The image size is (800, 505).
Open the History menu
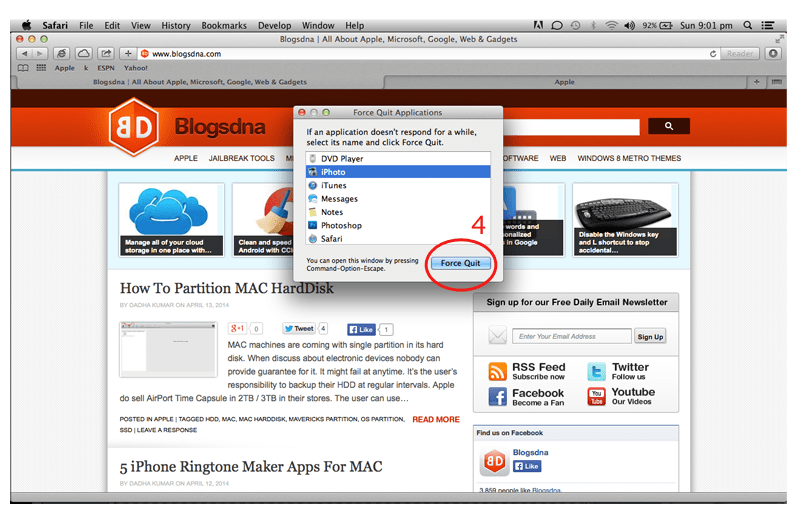point(176,25)
